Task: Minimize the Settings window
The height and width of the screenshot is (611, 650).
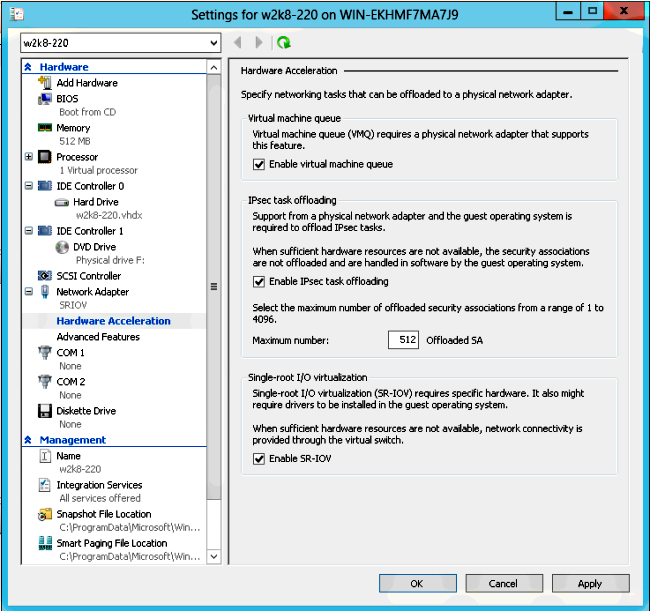Action: point(568,11)
